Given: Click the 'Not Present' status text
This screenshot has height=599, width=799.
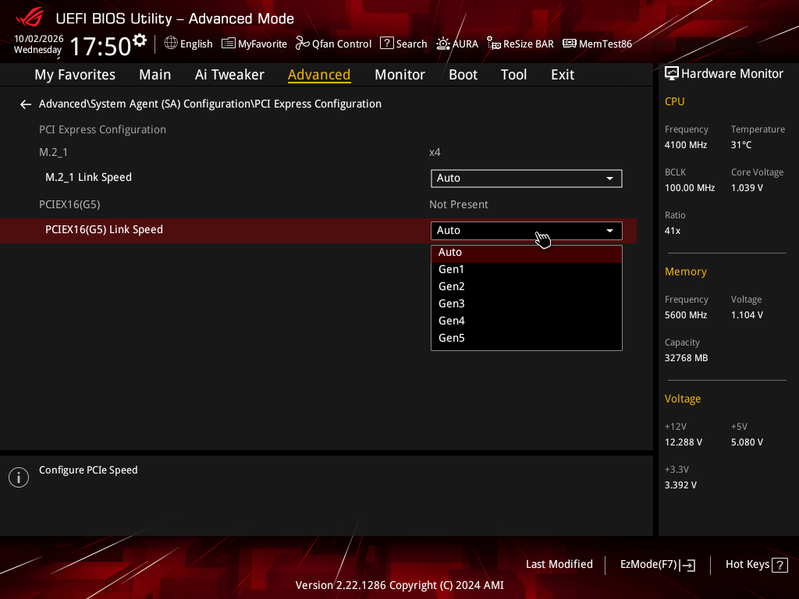Looking at the screenshot, I should 459,205.
